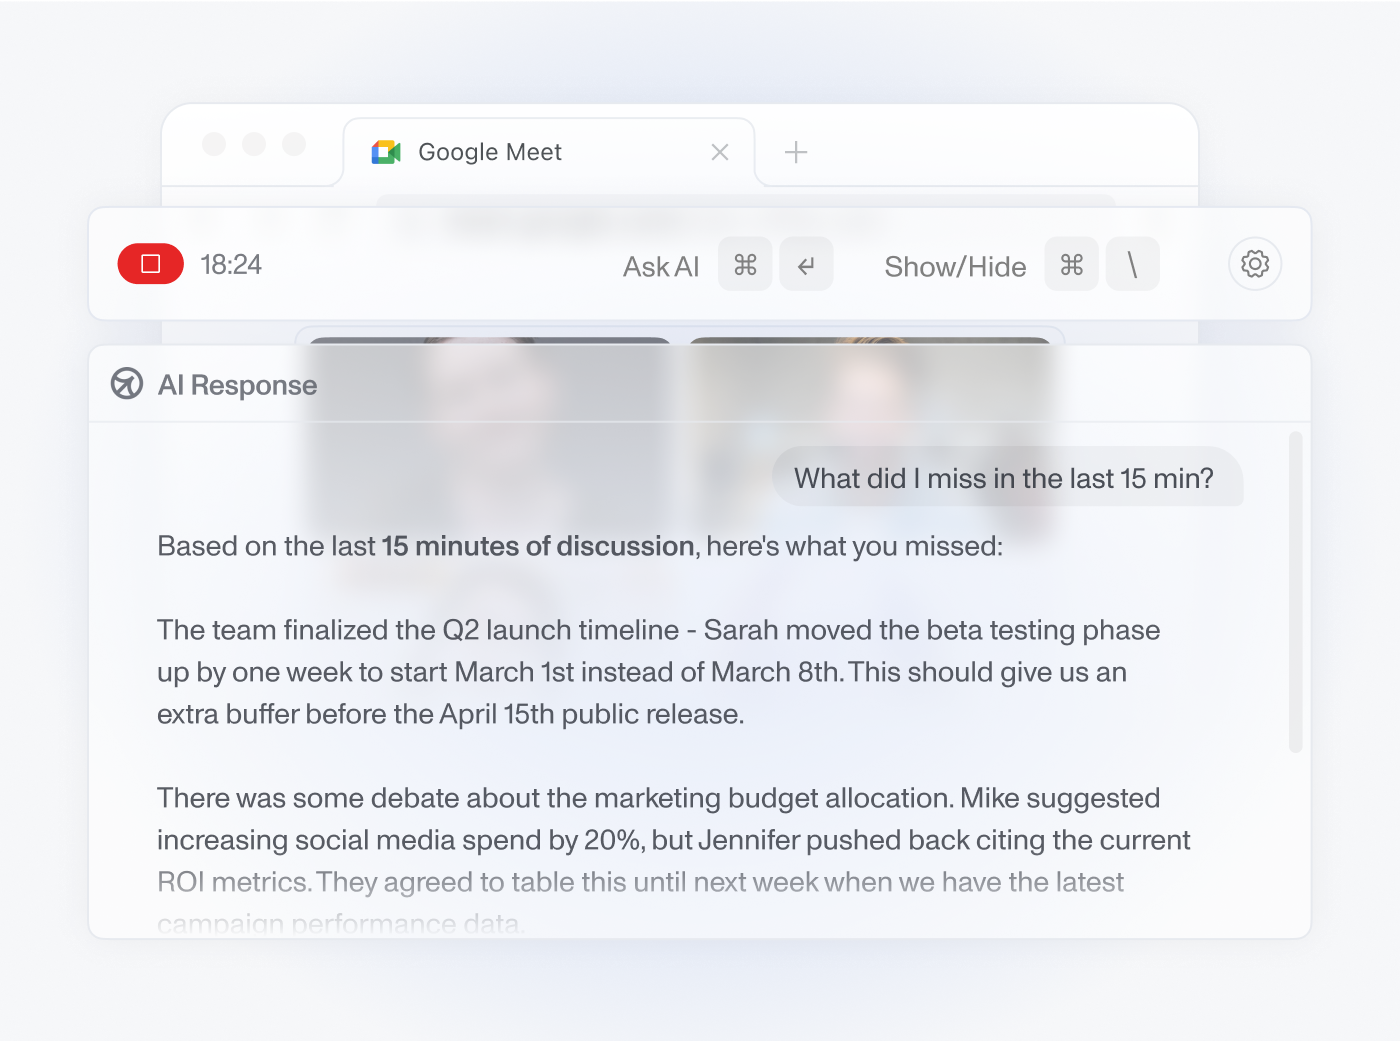Trigger the Ask AI control

tap(661, 266)
